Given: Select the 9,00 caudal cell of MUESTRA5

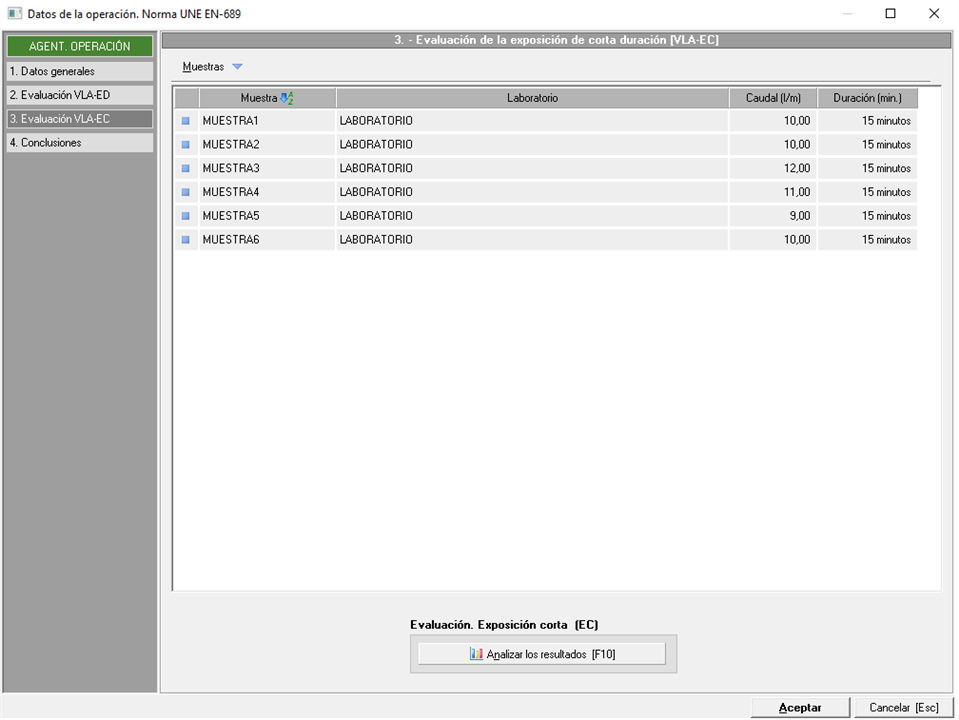Looking at the screenshot, I should click(x=773, y=216).
